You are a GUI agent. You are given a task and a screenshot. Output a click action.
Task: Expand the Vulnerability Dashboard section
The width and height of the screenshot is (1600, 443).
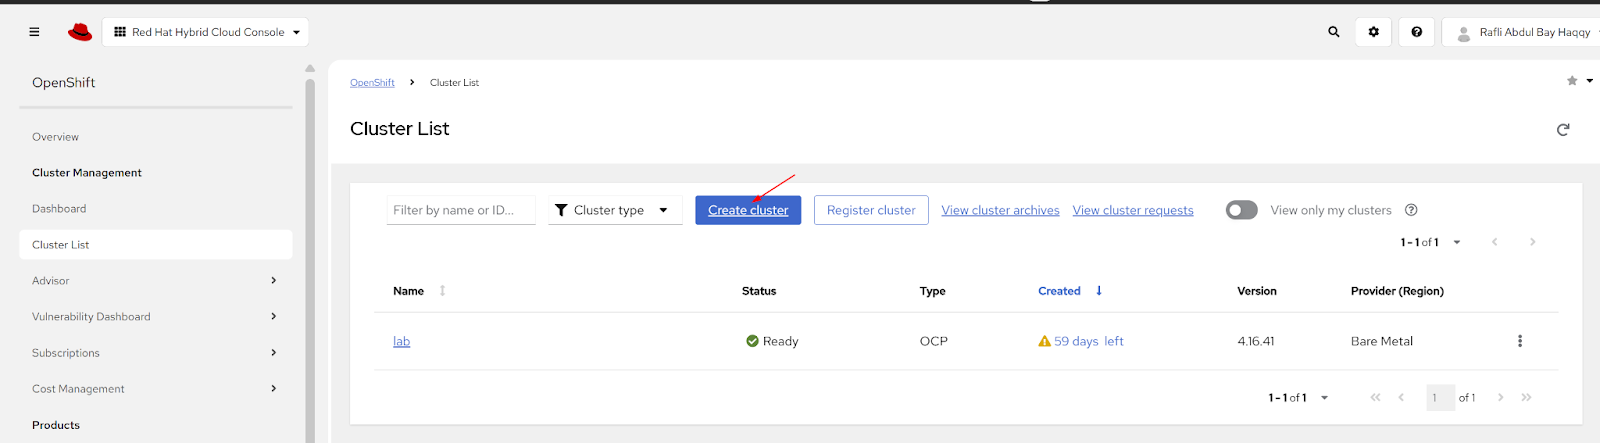click(x=155, y=317)
